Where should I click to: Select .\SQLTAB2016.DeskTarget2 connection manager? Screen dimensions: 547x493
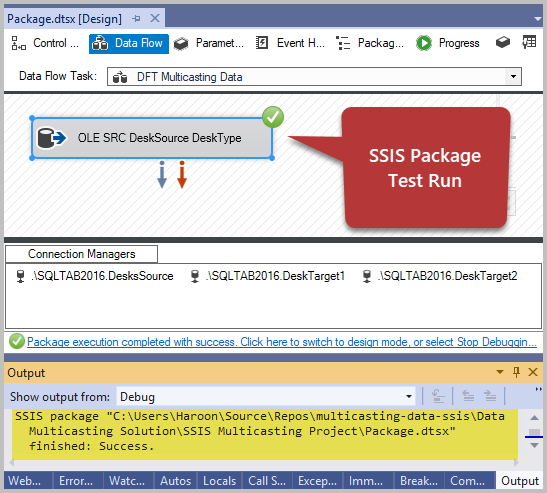pyautogui.click(x=440, y=276)
